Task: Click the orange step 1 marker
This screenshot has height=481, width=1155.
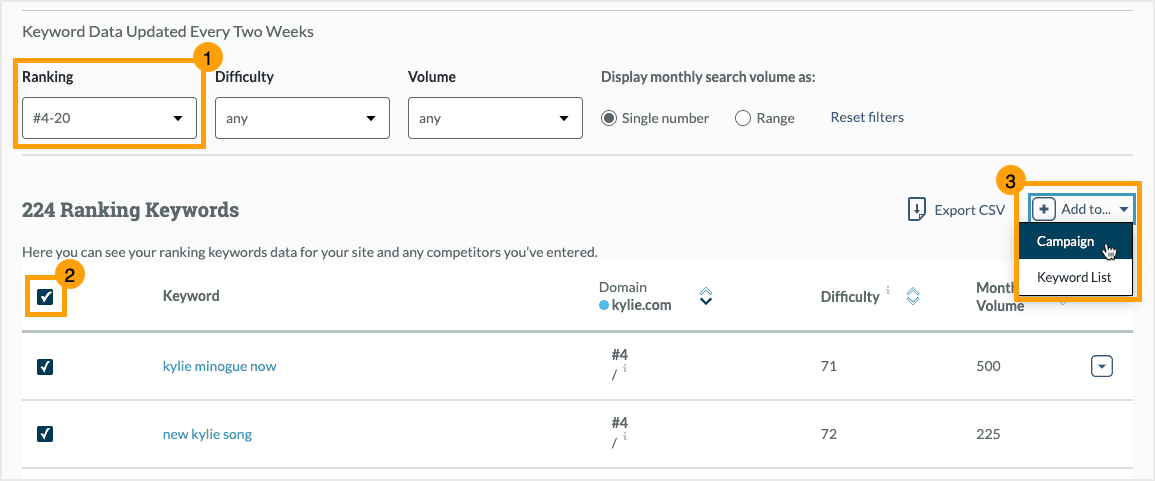Action: pyautogui.click(x=205, y=58)
